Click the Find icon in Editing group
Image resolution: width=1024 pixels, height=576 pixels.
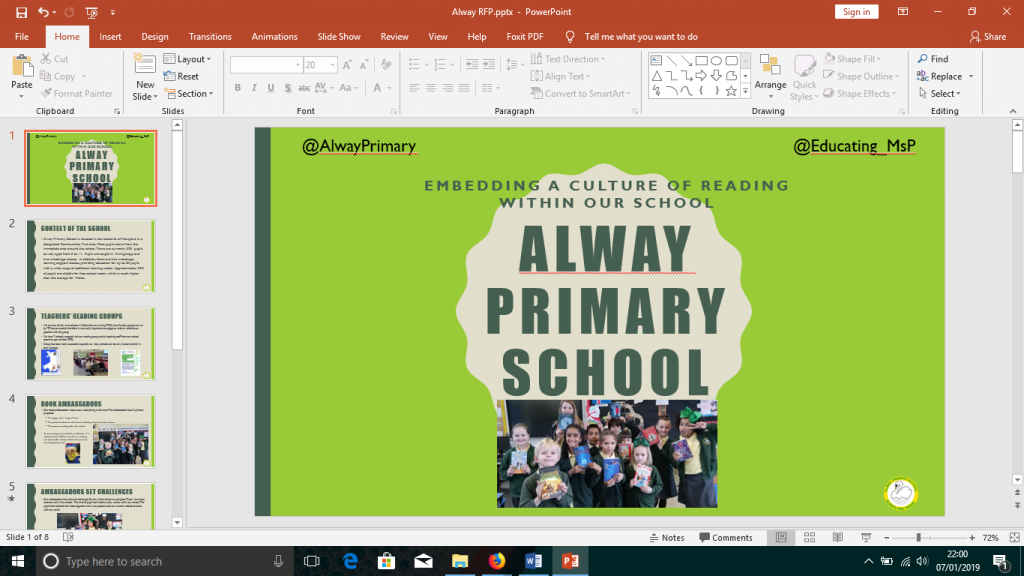pyautogui.click(x=925, y=59)
